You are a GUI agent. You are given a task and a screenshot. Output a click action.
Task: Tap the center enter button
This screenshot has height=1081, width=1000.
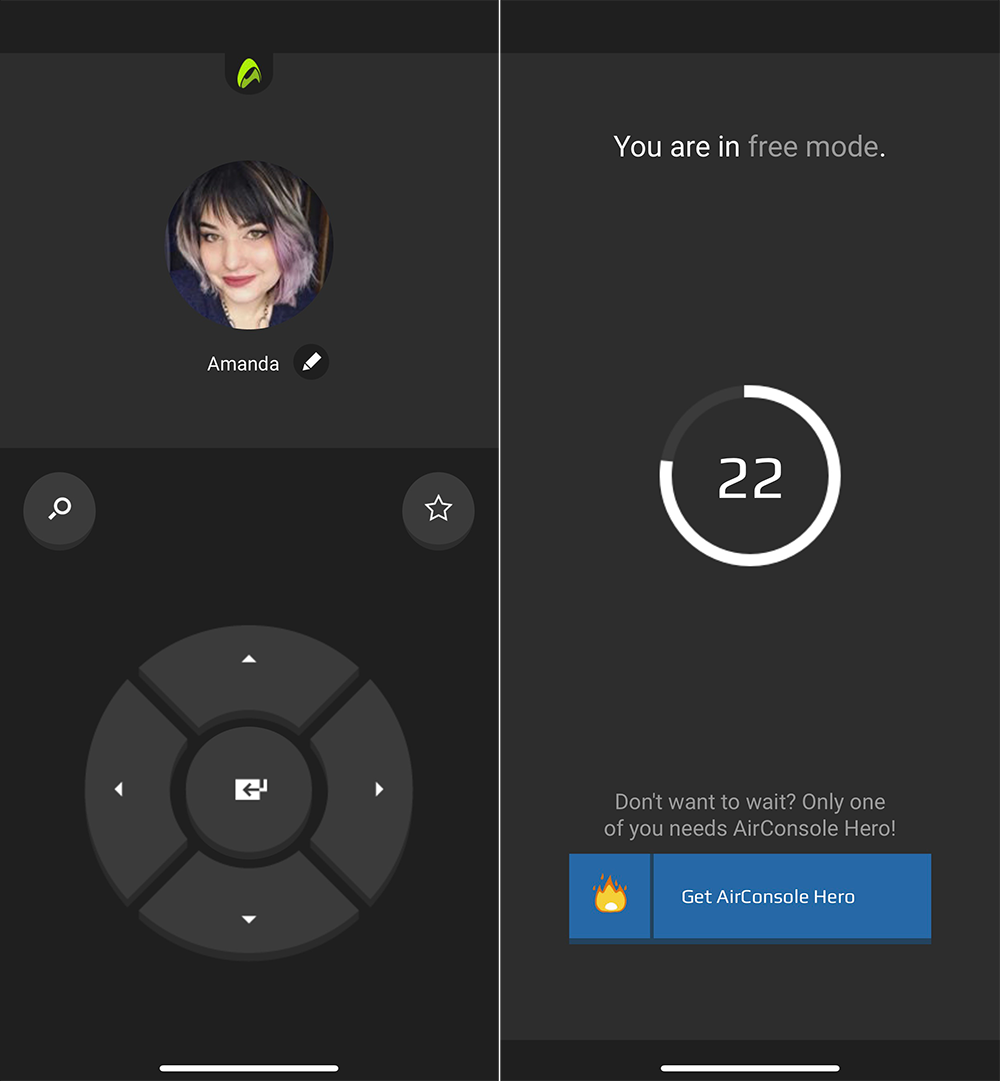click(249, 789)
